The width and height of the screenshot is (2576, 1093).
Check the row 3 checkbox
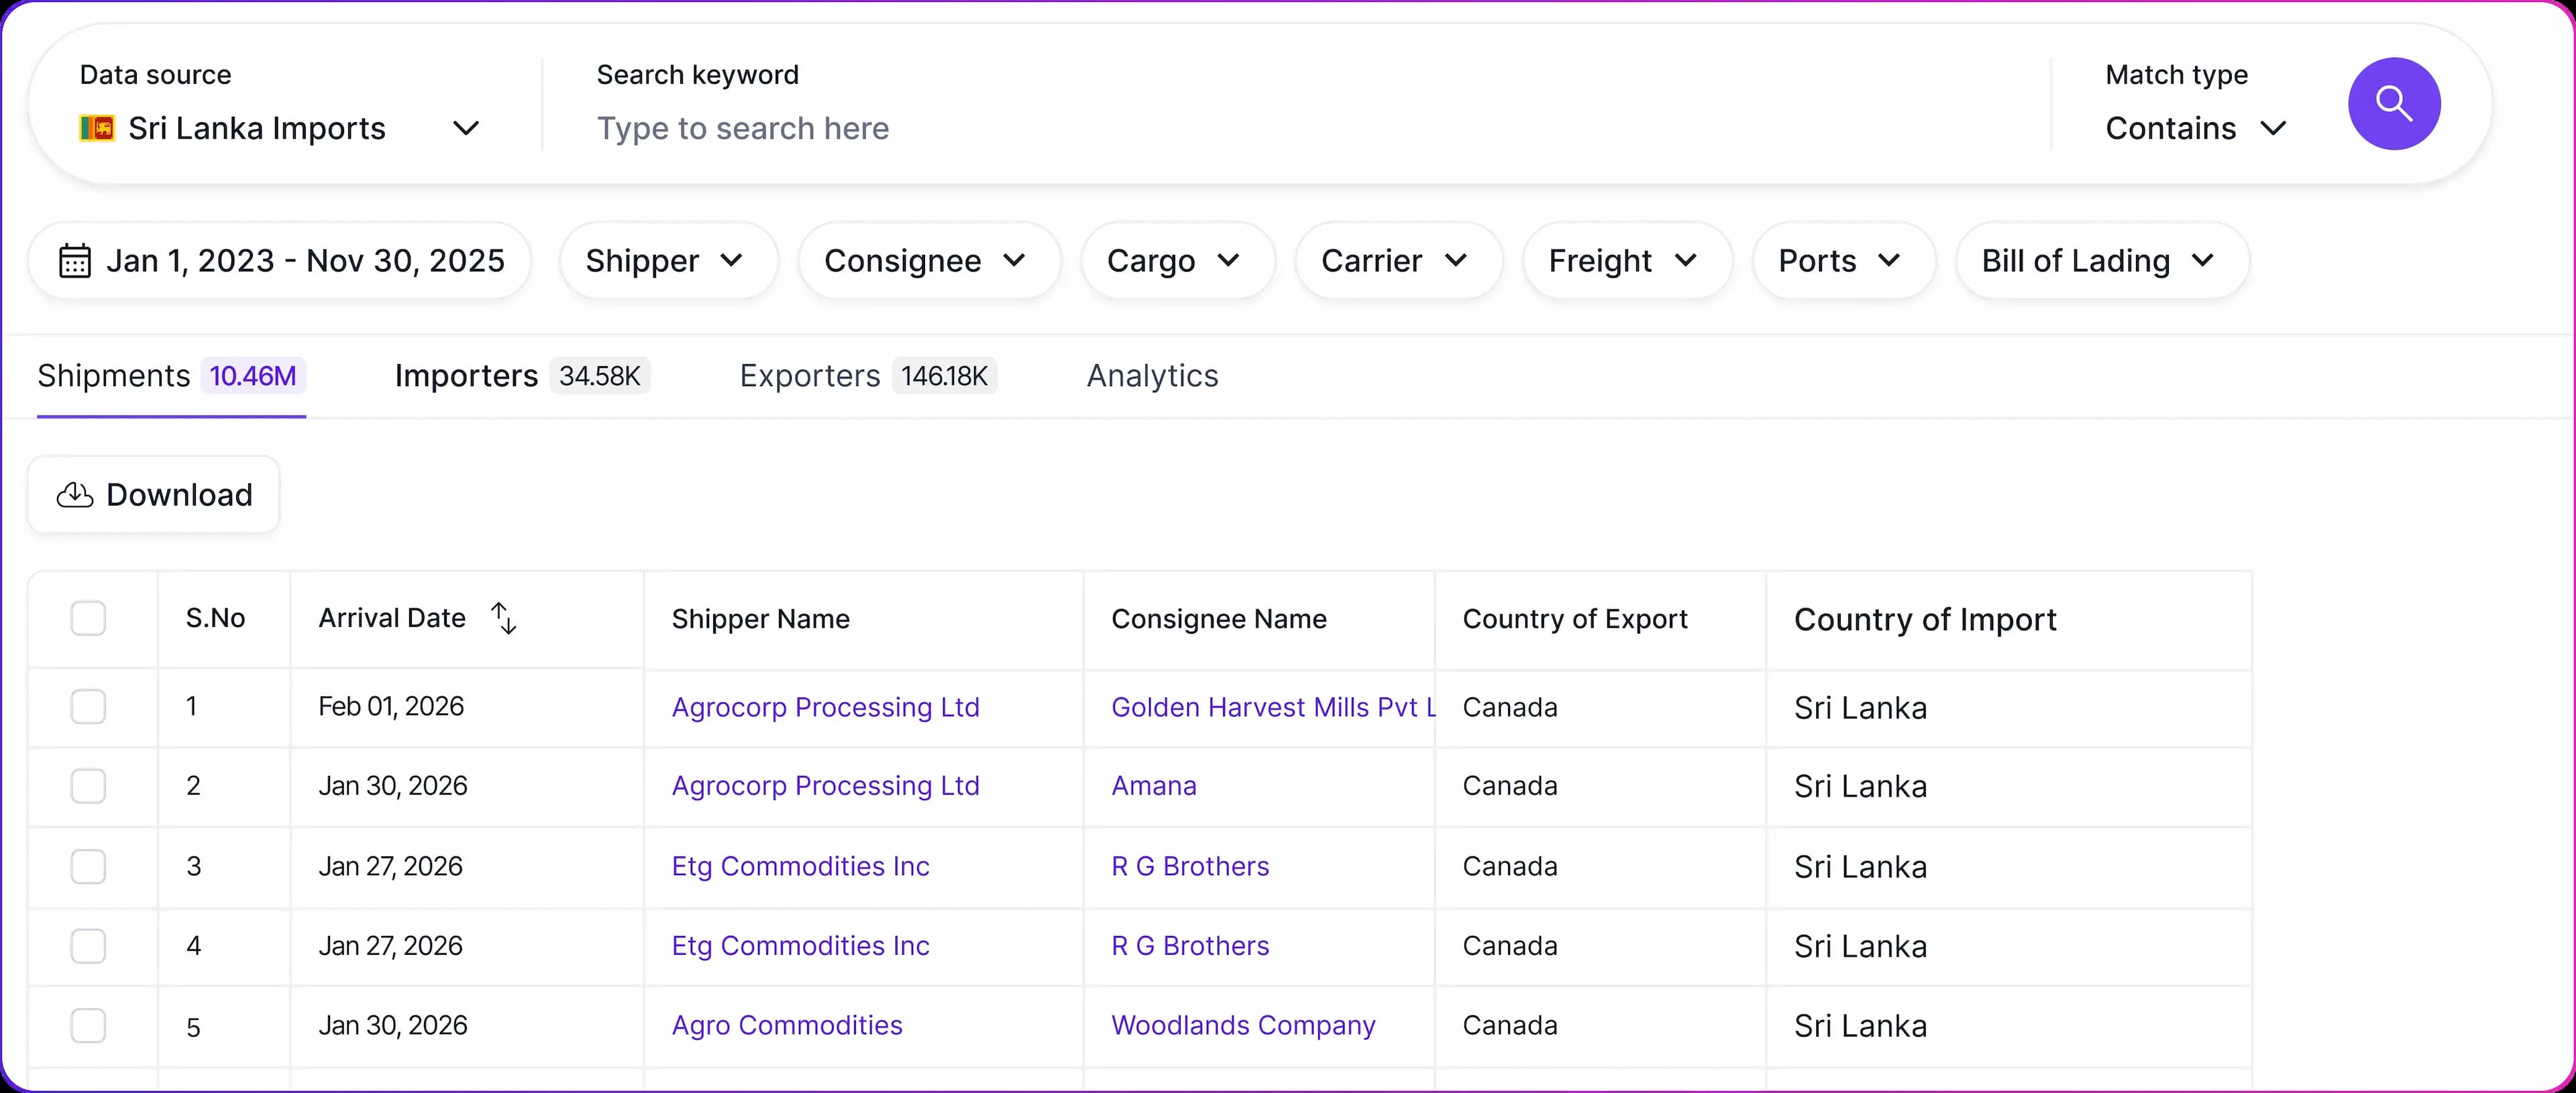pos(88,866)
